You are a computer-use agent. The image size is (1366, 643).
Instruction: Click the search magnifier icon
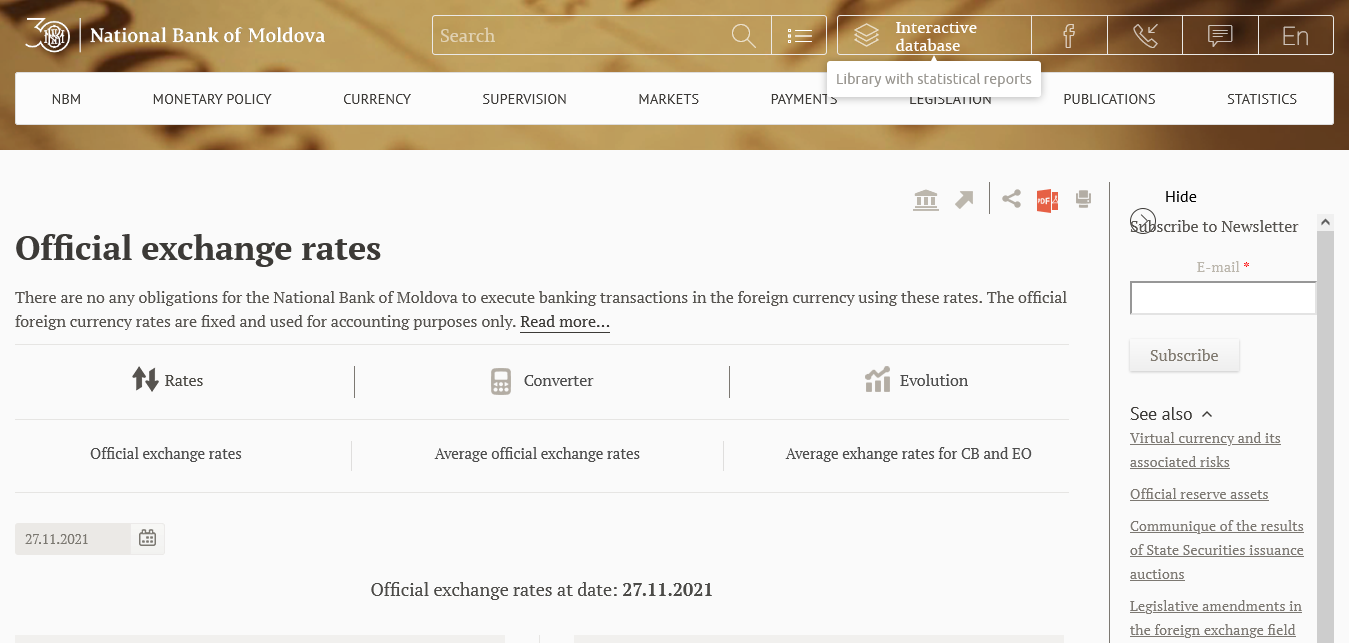(743, 36)
